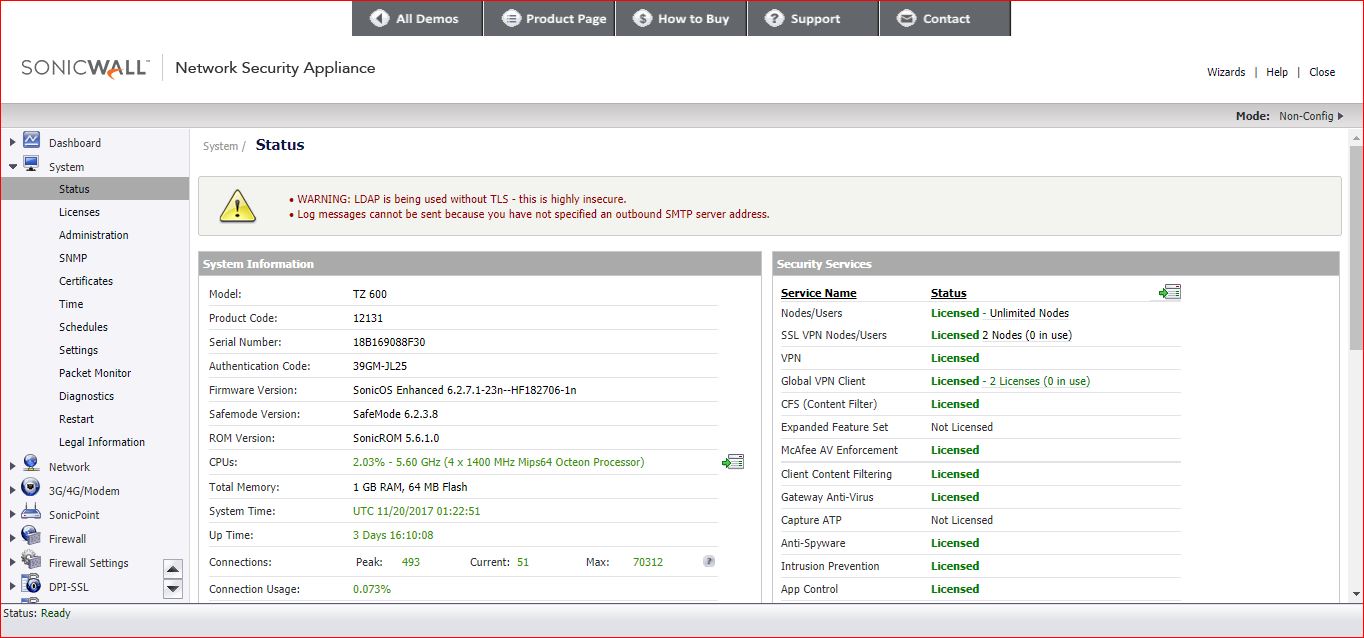Open System Settings page
1364x638 pixels.
tap(78, 350)
